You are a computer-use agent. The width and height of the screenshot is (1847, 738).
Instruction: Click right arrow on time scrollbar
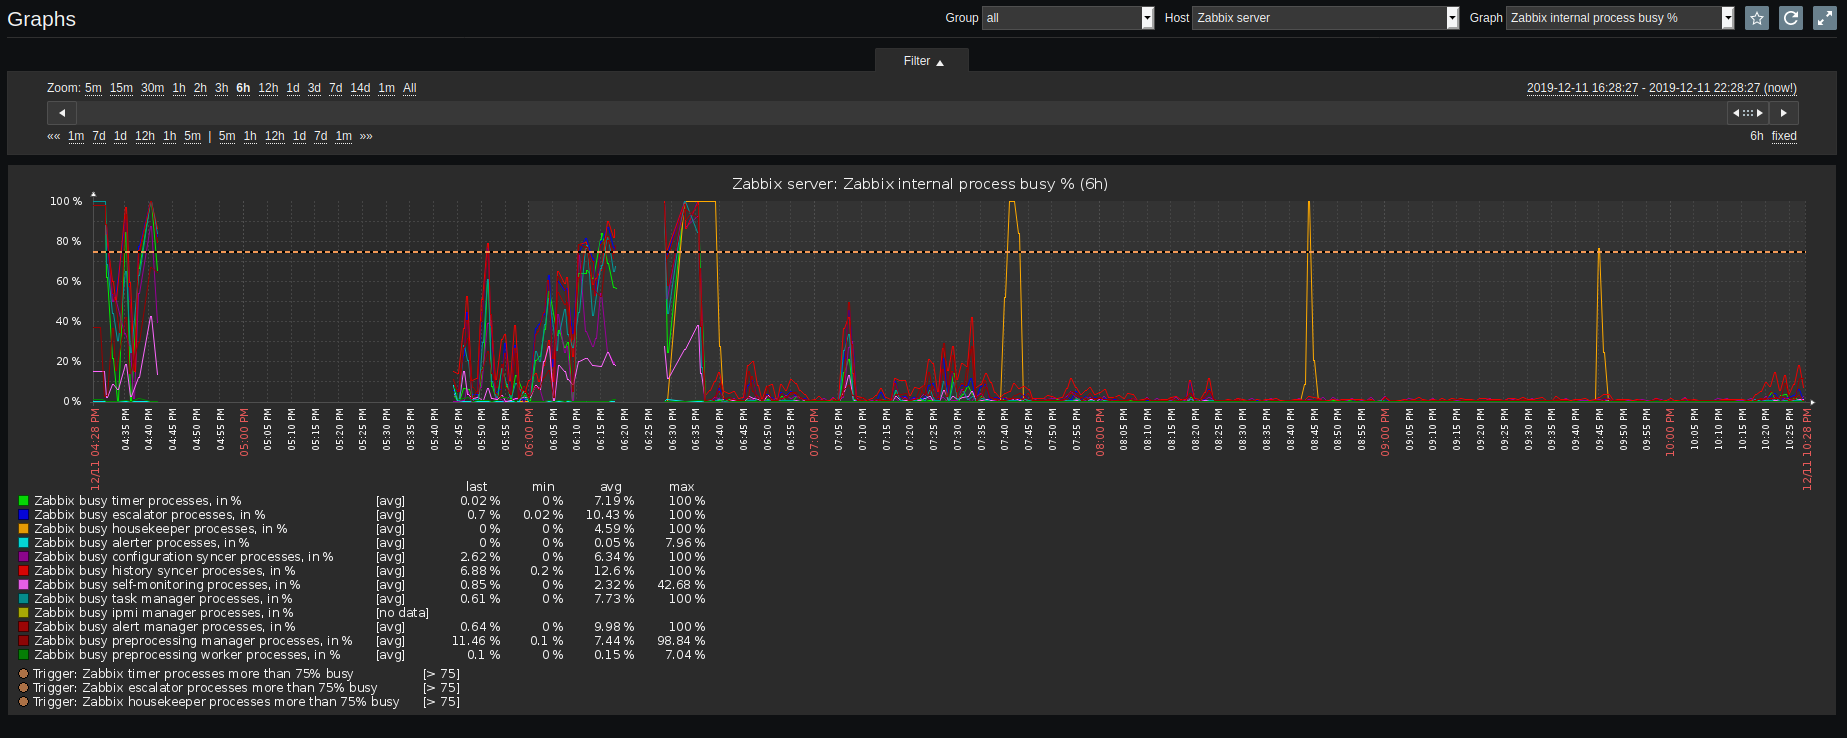(1784, 113)
